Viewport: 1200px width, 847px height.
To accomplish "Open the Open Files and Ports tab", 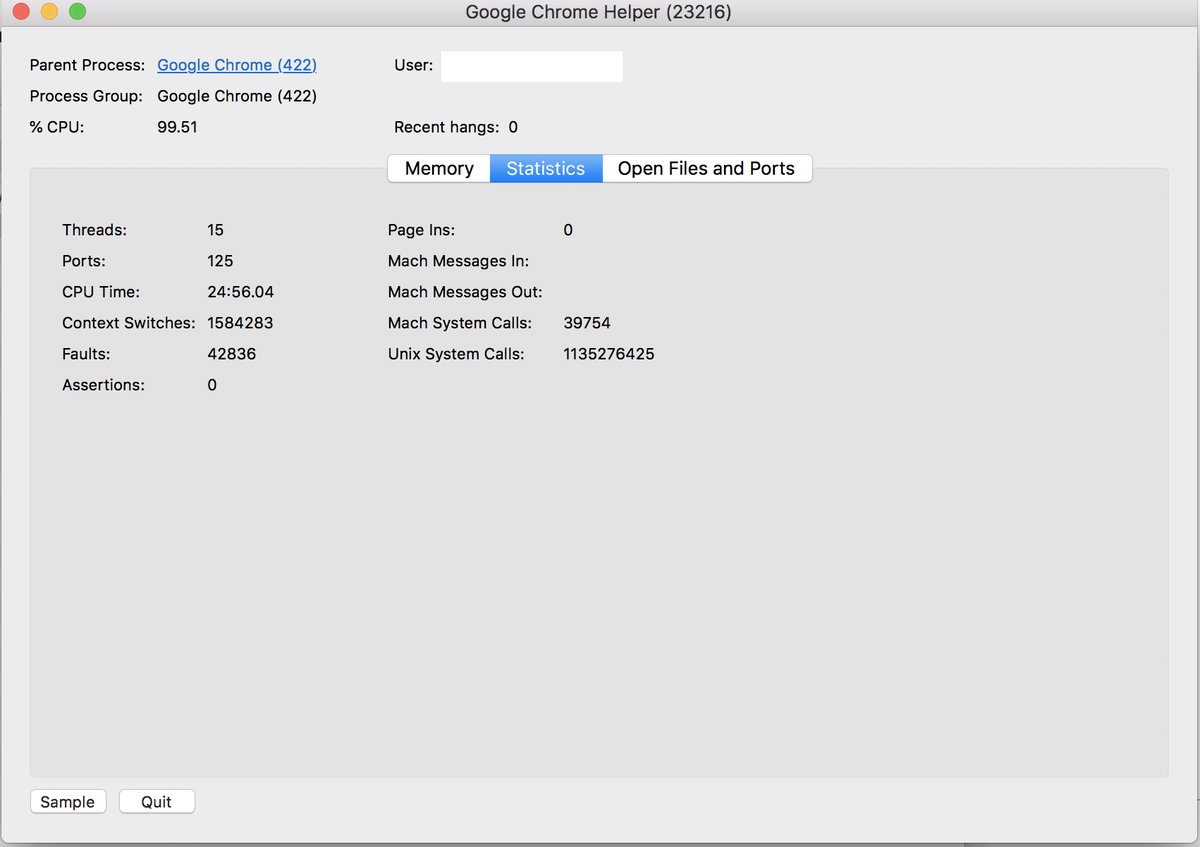I will [707, 169].
